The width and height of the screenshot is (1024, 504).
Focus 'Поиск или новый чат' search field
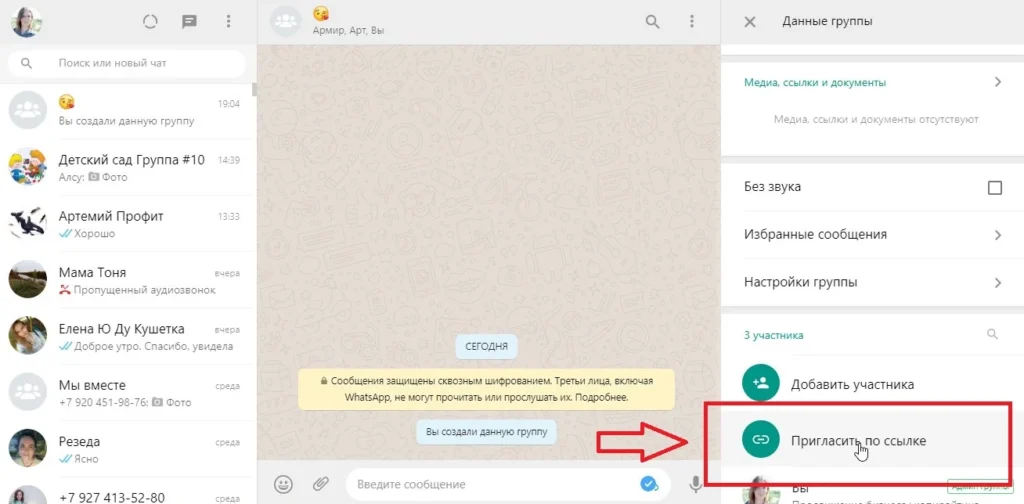pos(127,63)
